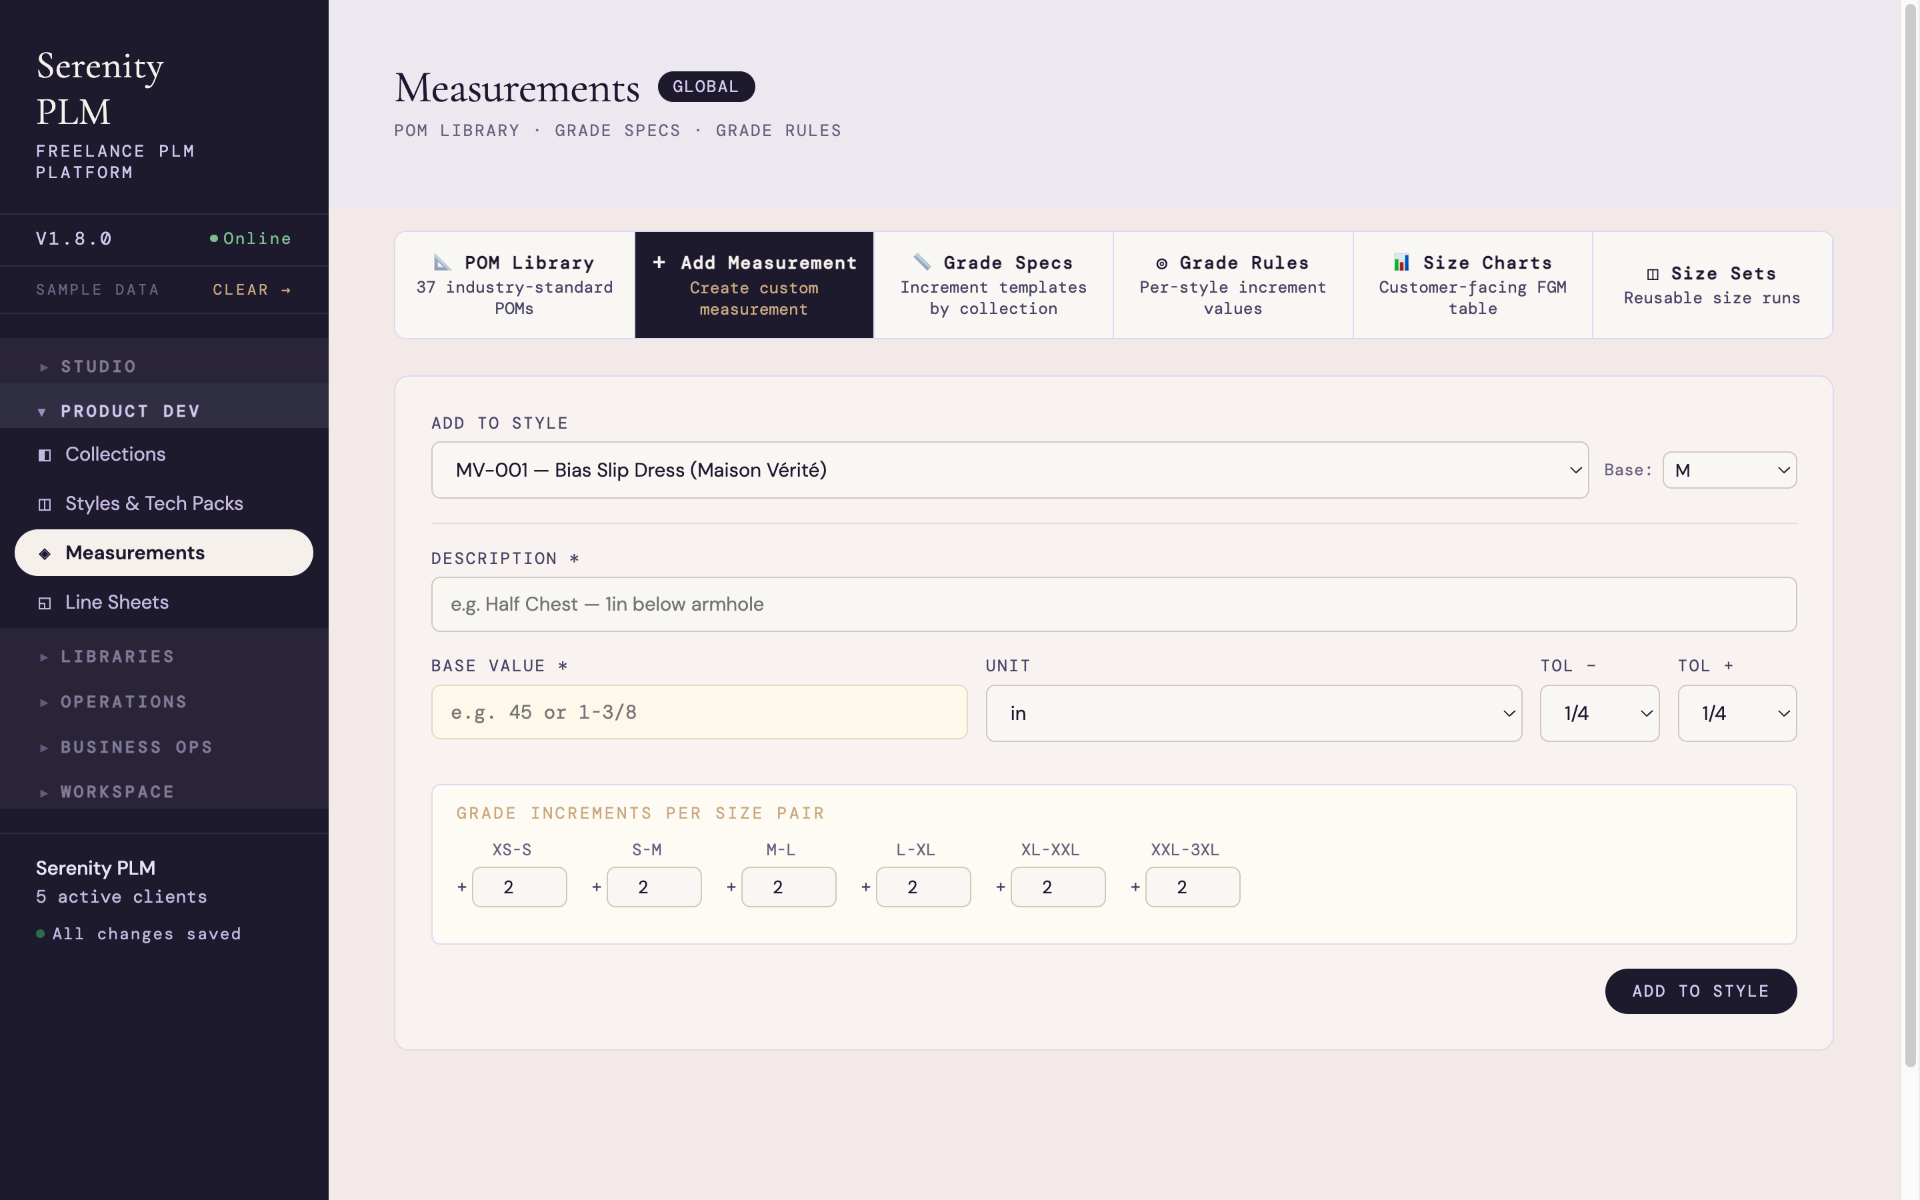Click the Grade Specs pencil icon
The height and width of the screenshot is (1200, 1920).
click(922, 262)
